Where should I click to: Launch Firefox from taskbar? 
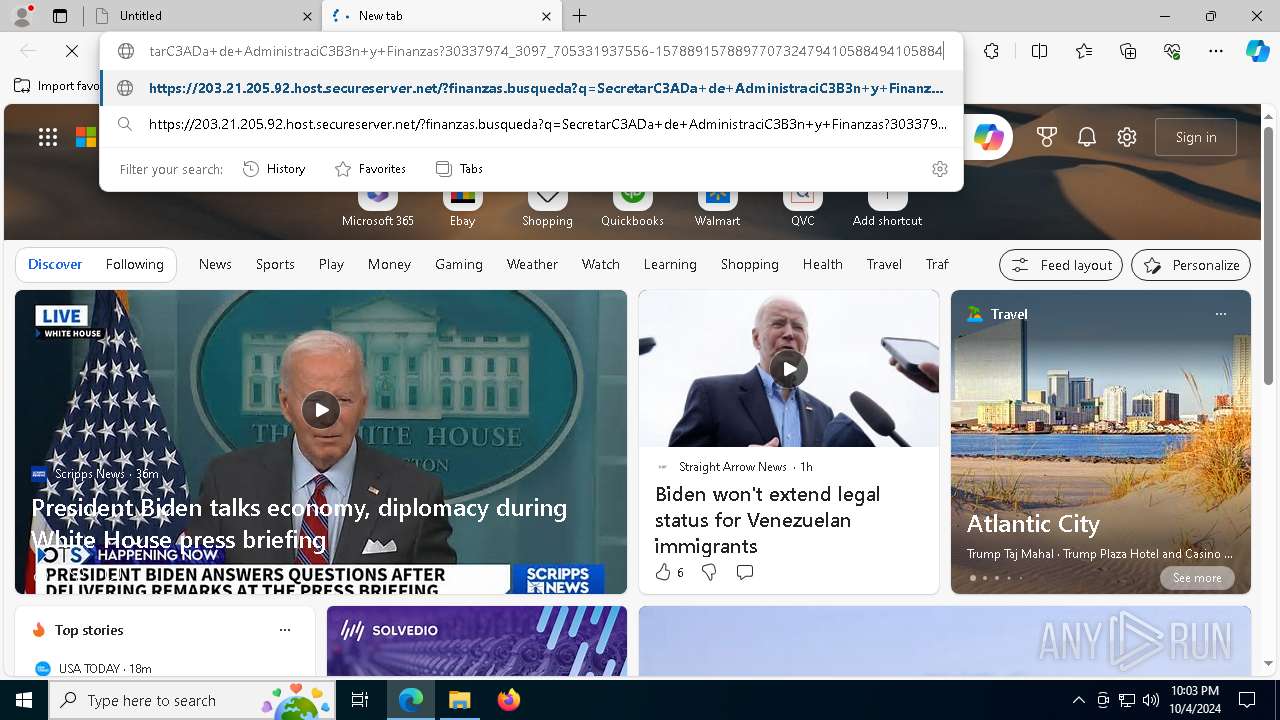coord(508,700)
